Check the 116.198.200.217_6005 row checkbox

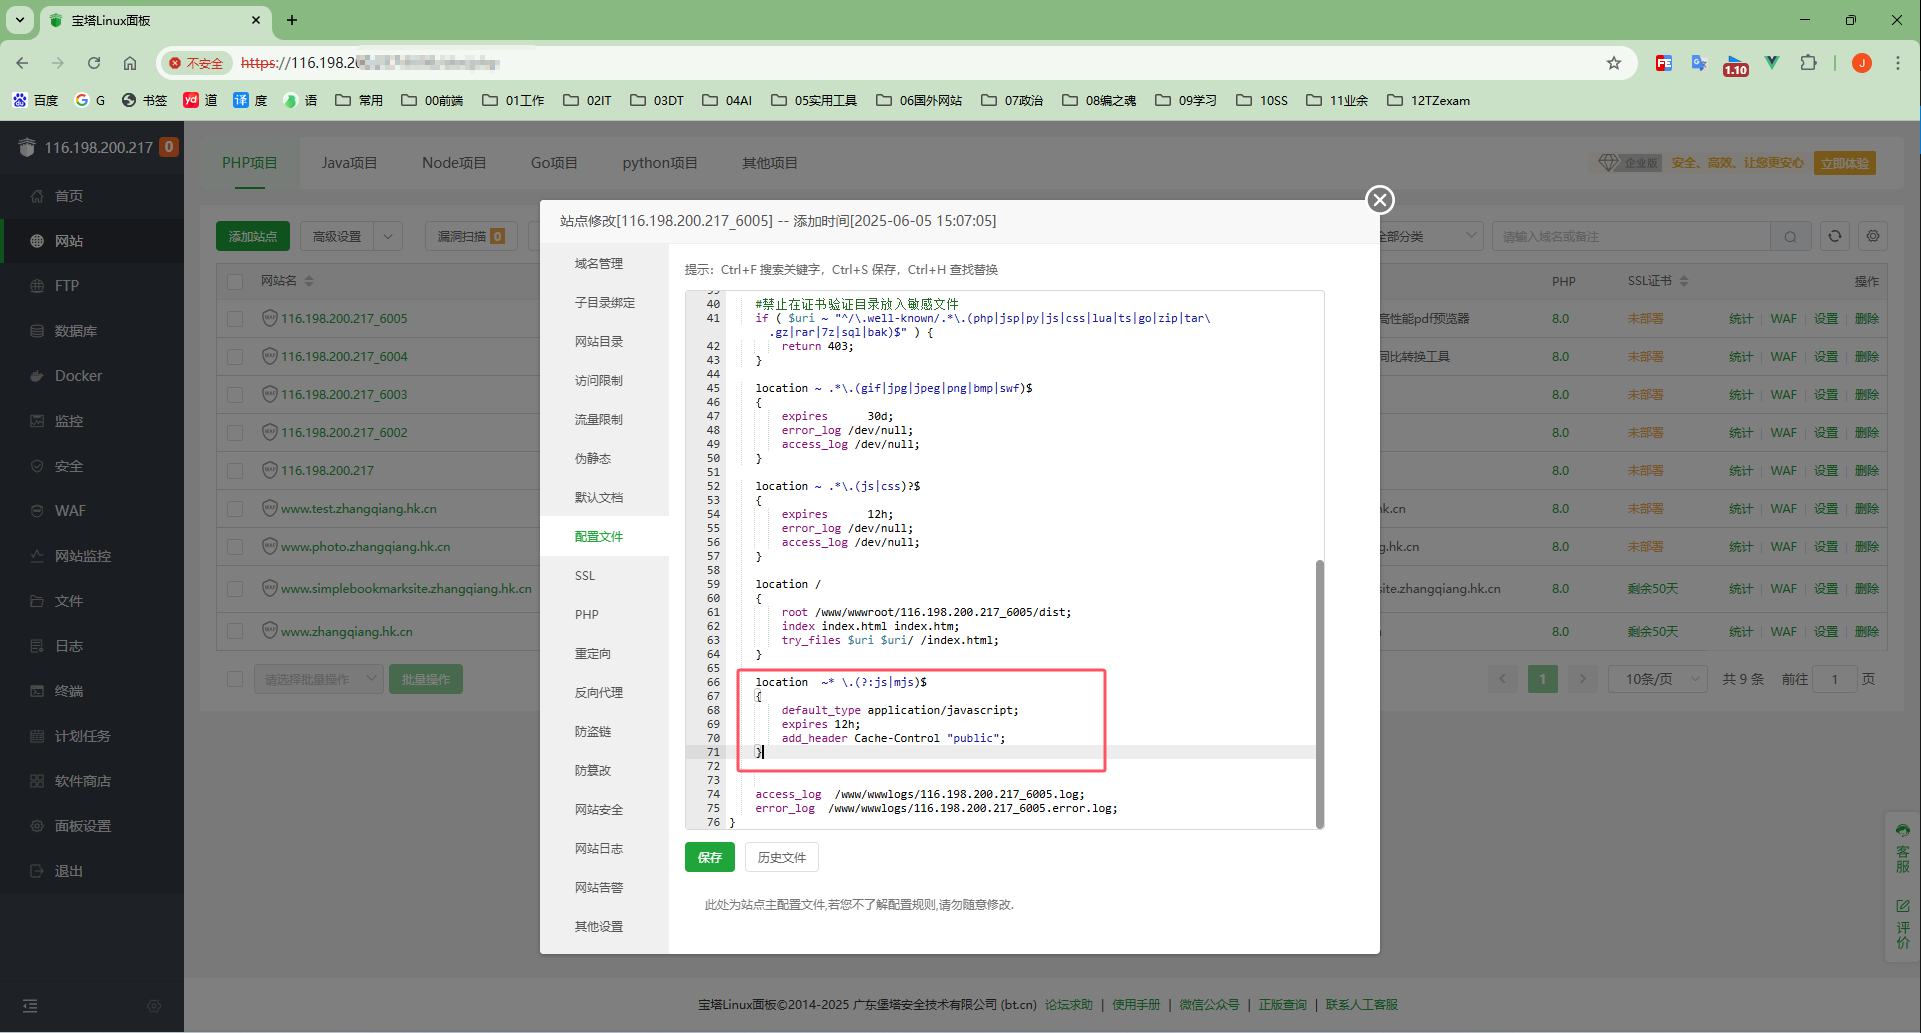(x=235, y=318)
